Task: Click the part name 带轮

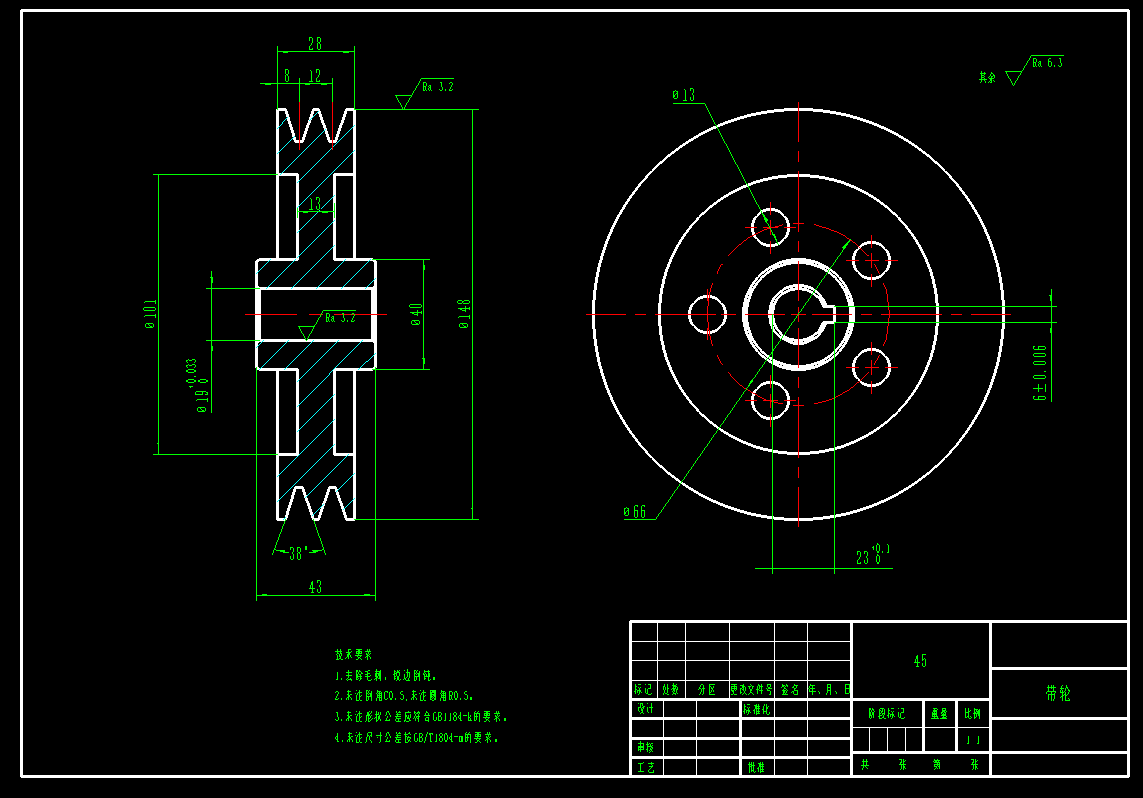Action: click(1058, 693)
